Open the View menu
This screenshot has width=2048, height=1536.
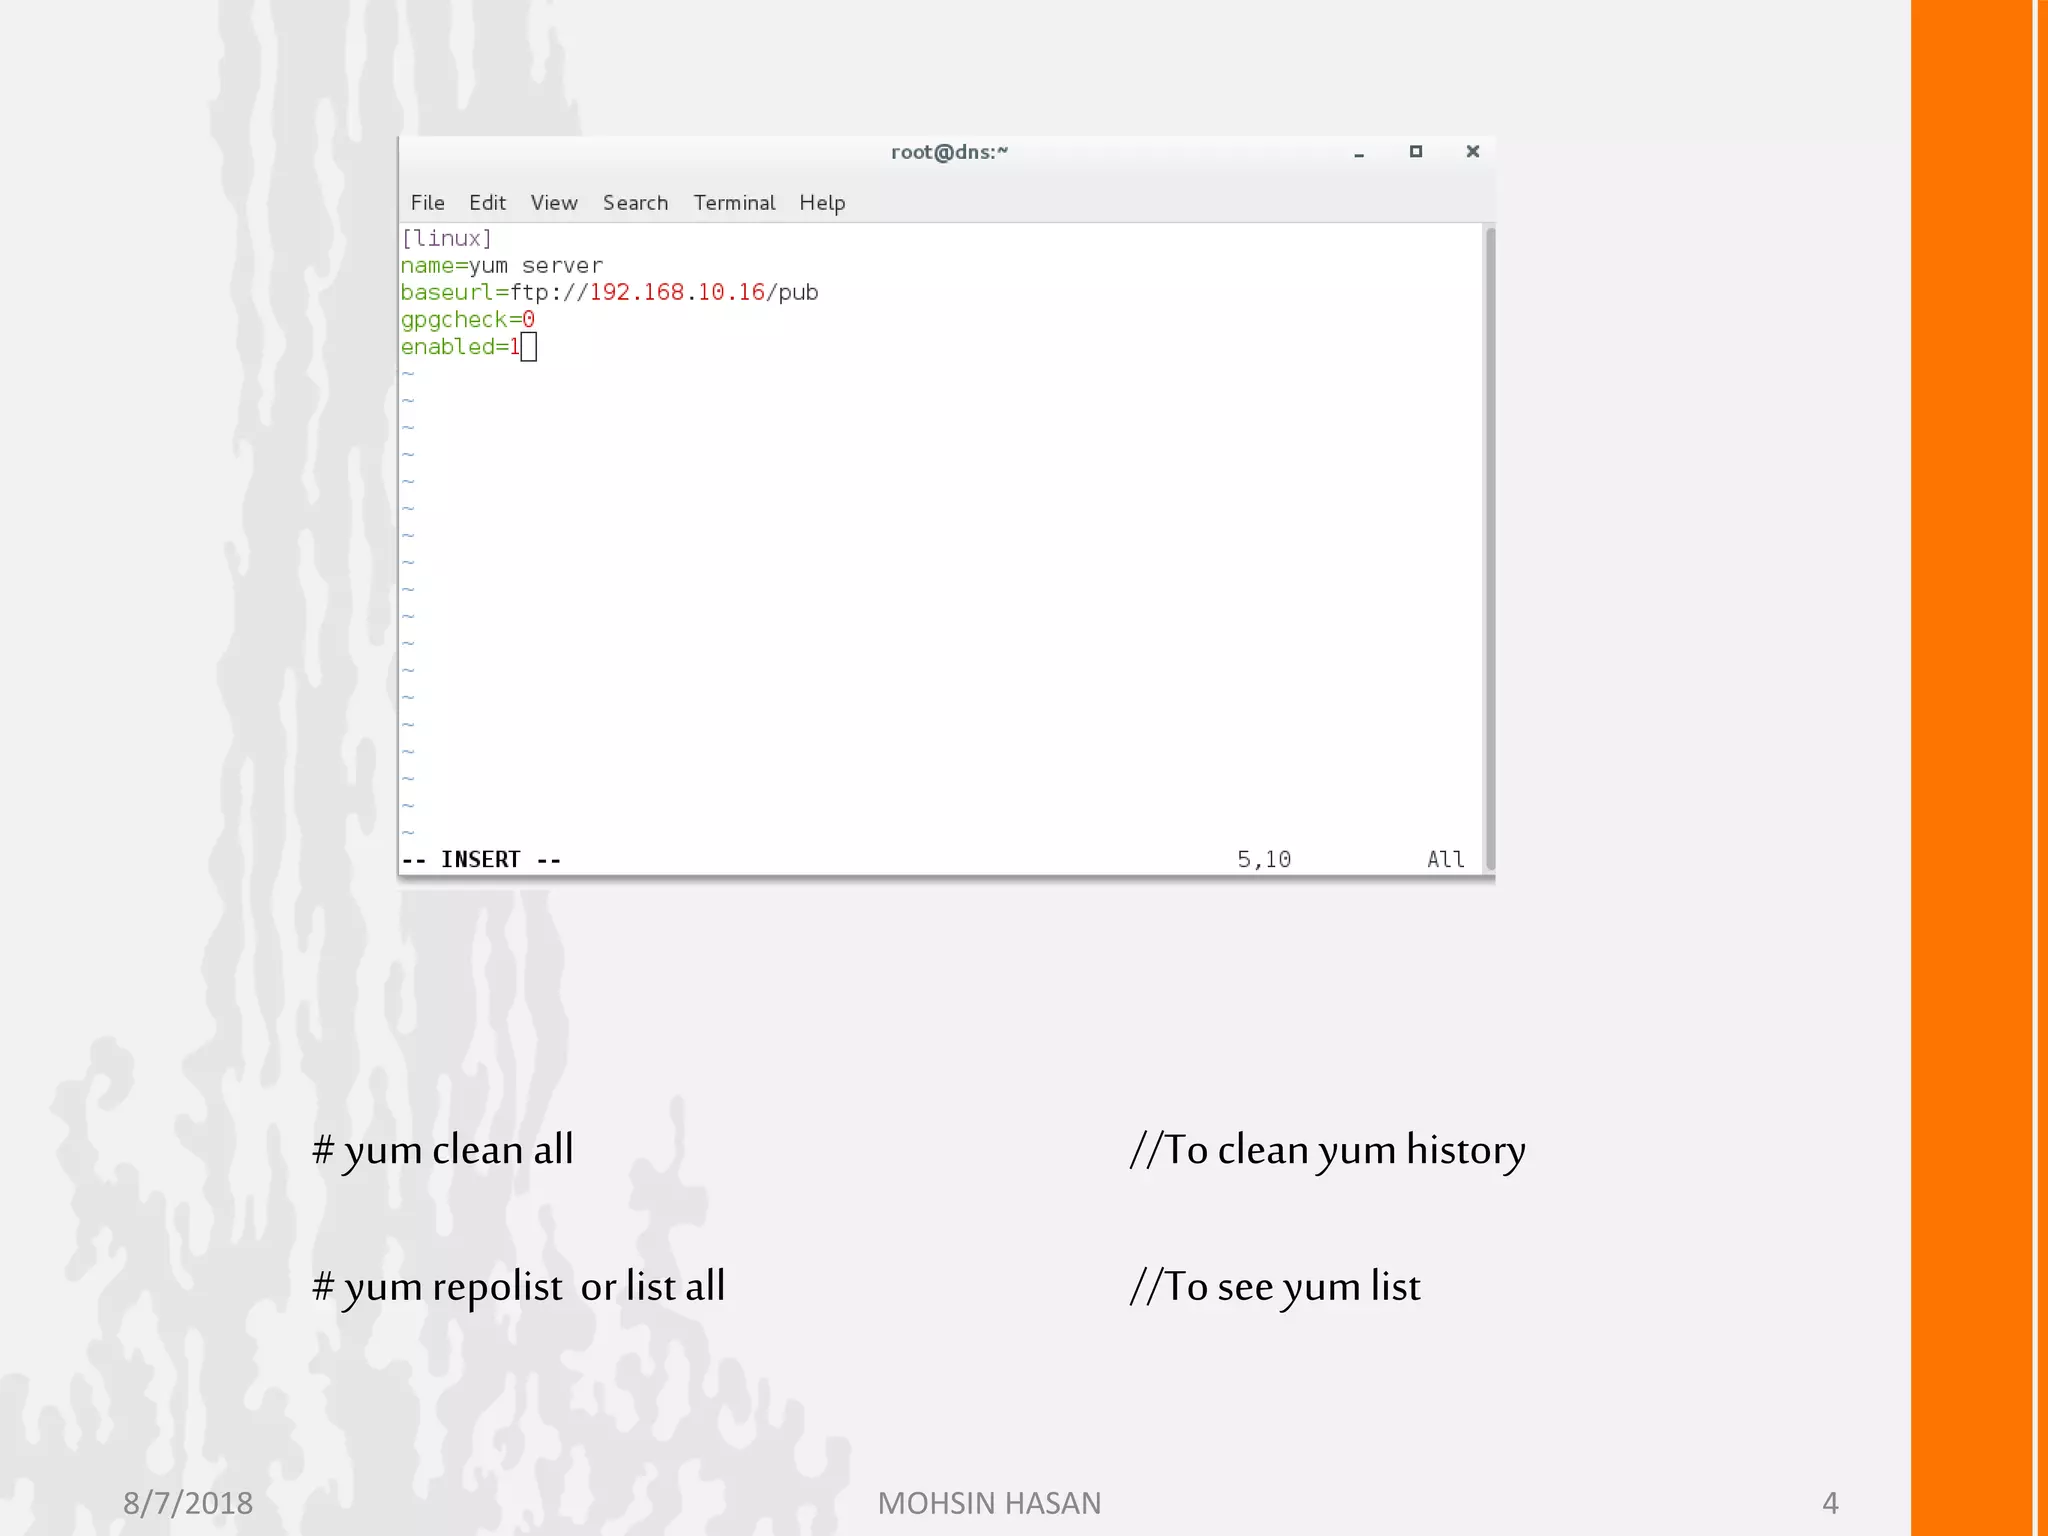(554, 203)
